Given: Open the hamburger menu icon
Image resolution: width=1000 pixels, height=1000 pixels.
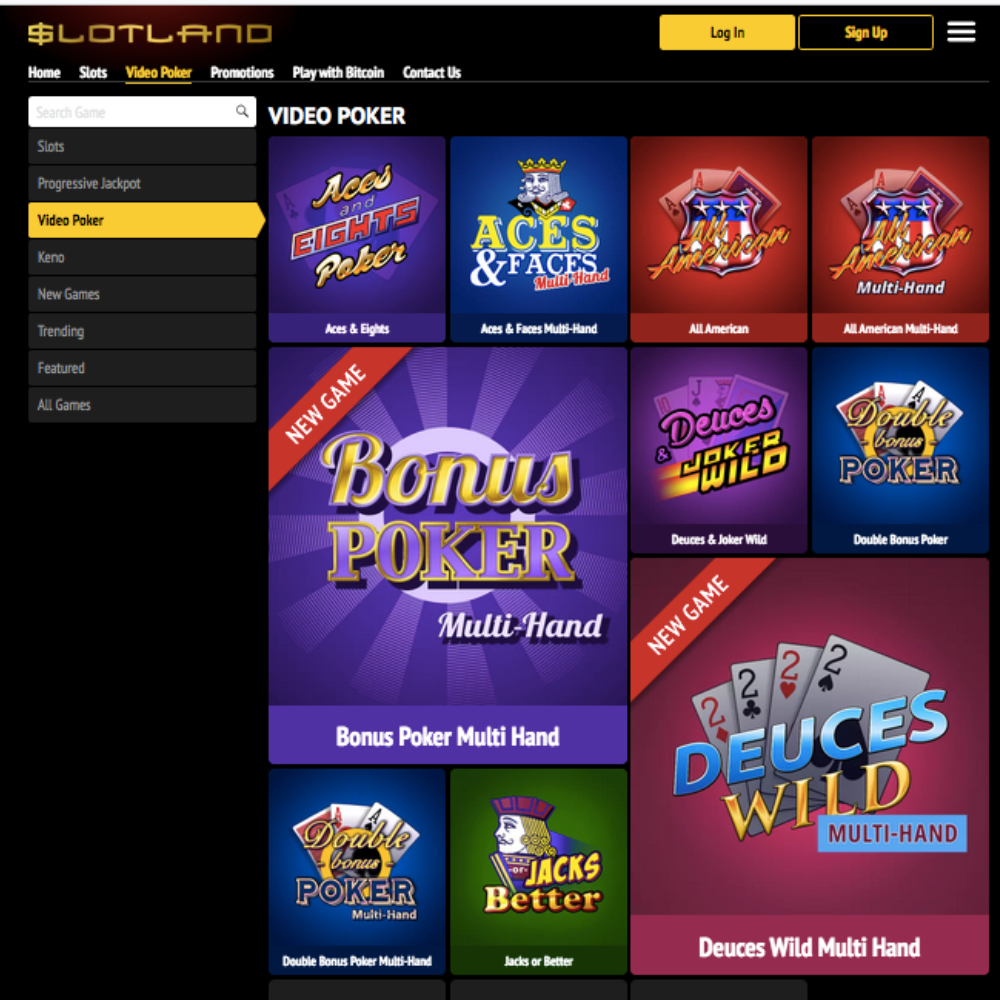Looking at the screenshot, I should pyautogui.click(x=960, y=32).
